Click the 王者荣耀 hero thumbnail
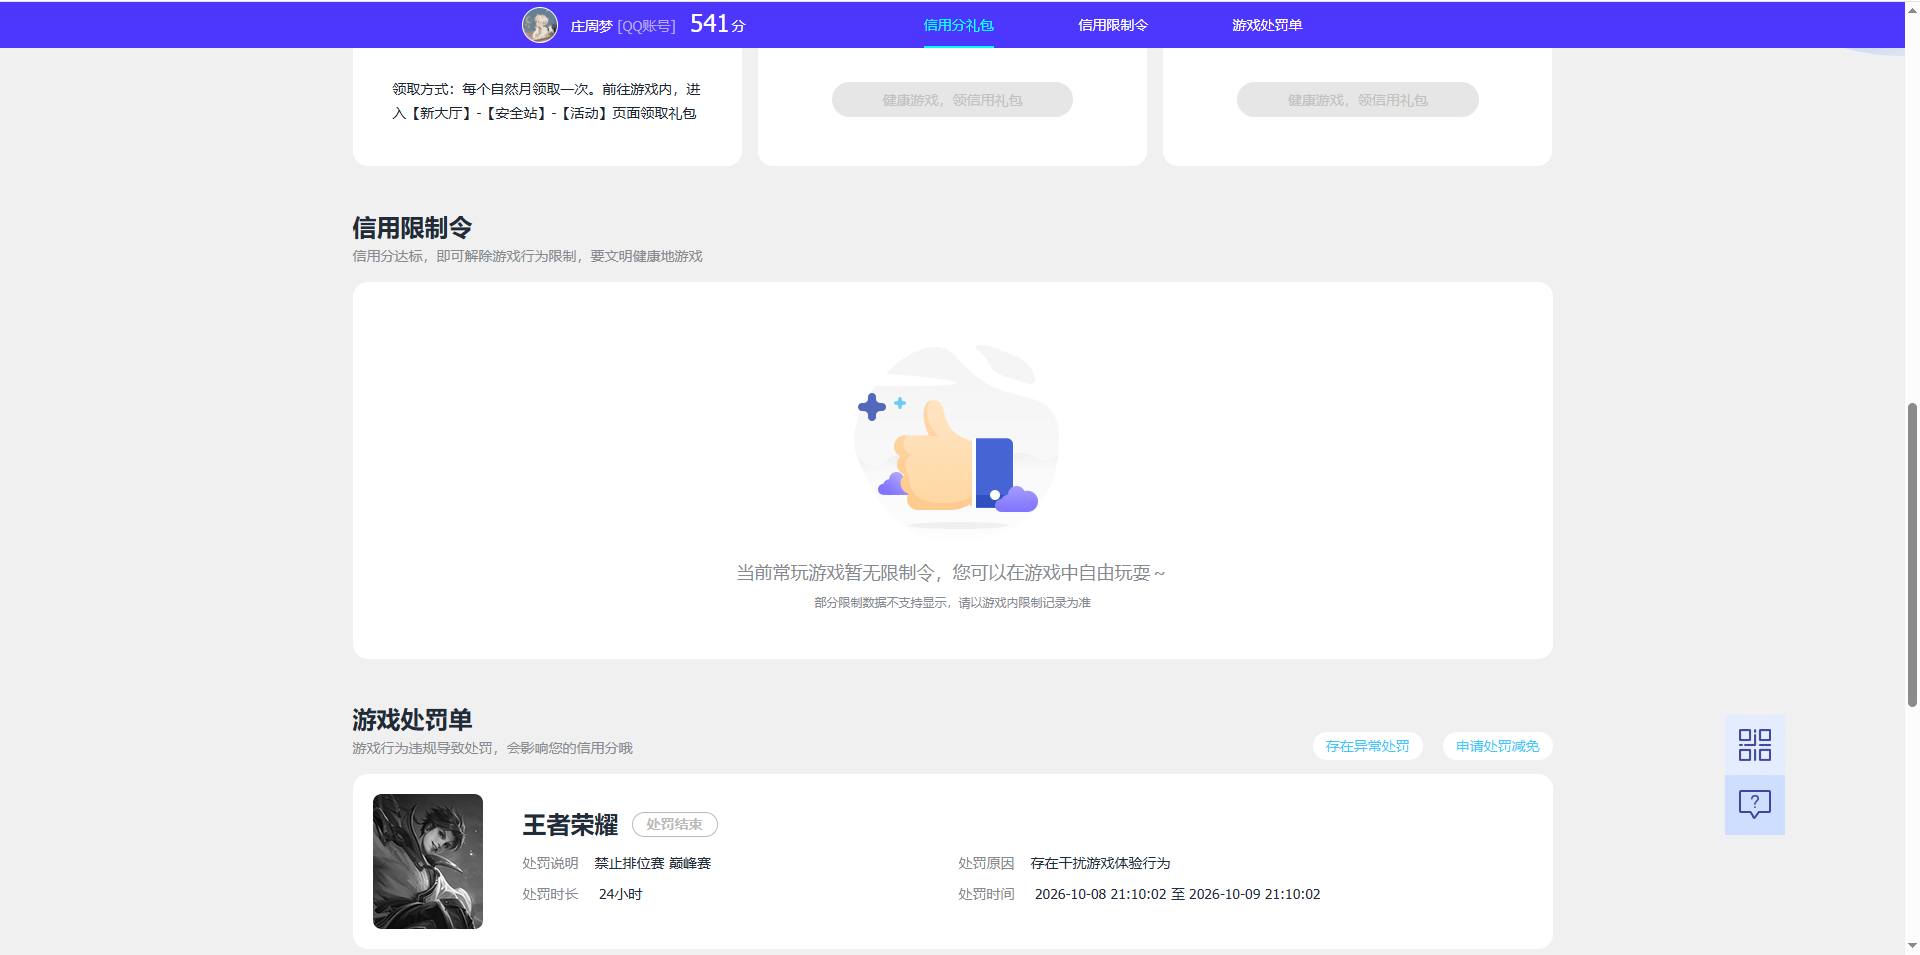 point(428,861)
